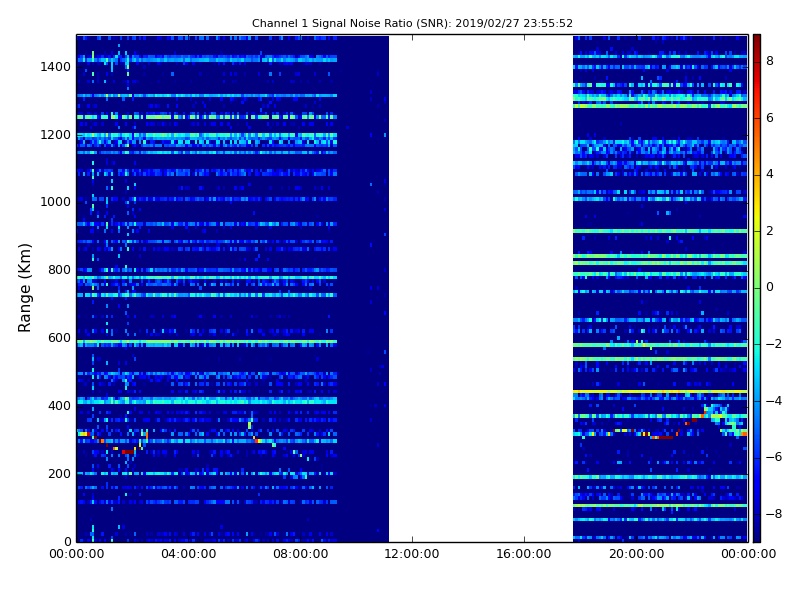Click the 20:00:00 time tick label
The width and height of the screenshot is (800, 600).
[x=636, y=554]
